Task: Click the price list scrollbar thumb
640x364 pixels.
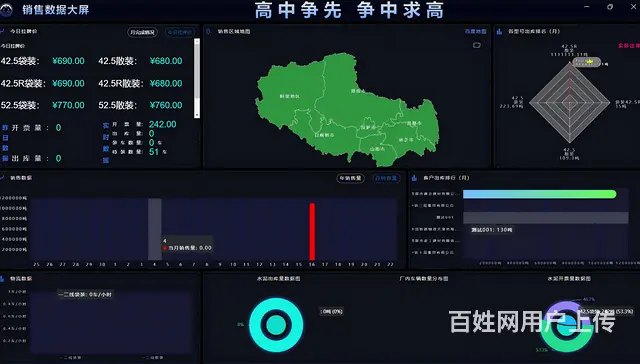Action: pyautogui.click(x=197, y=71)
